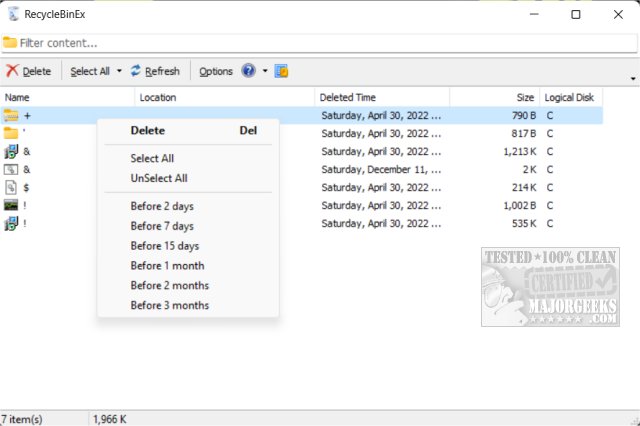Sort by the Deleted Time column header
640x426 pixels.
382,98
